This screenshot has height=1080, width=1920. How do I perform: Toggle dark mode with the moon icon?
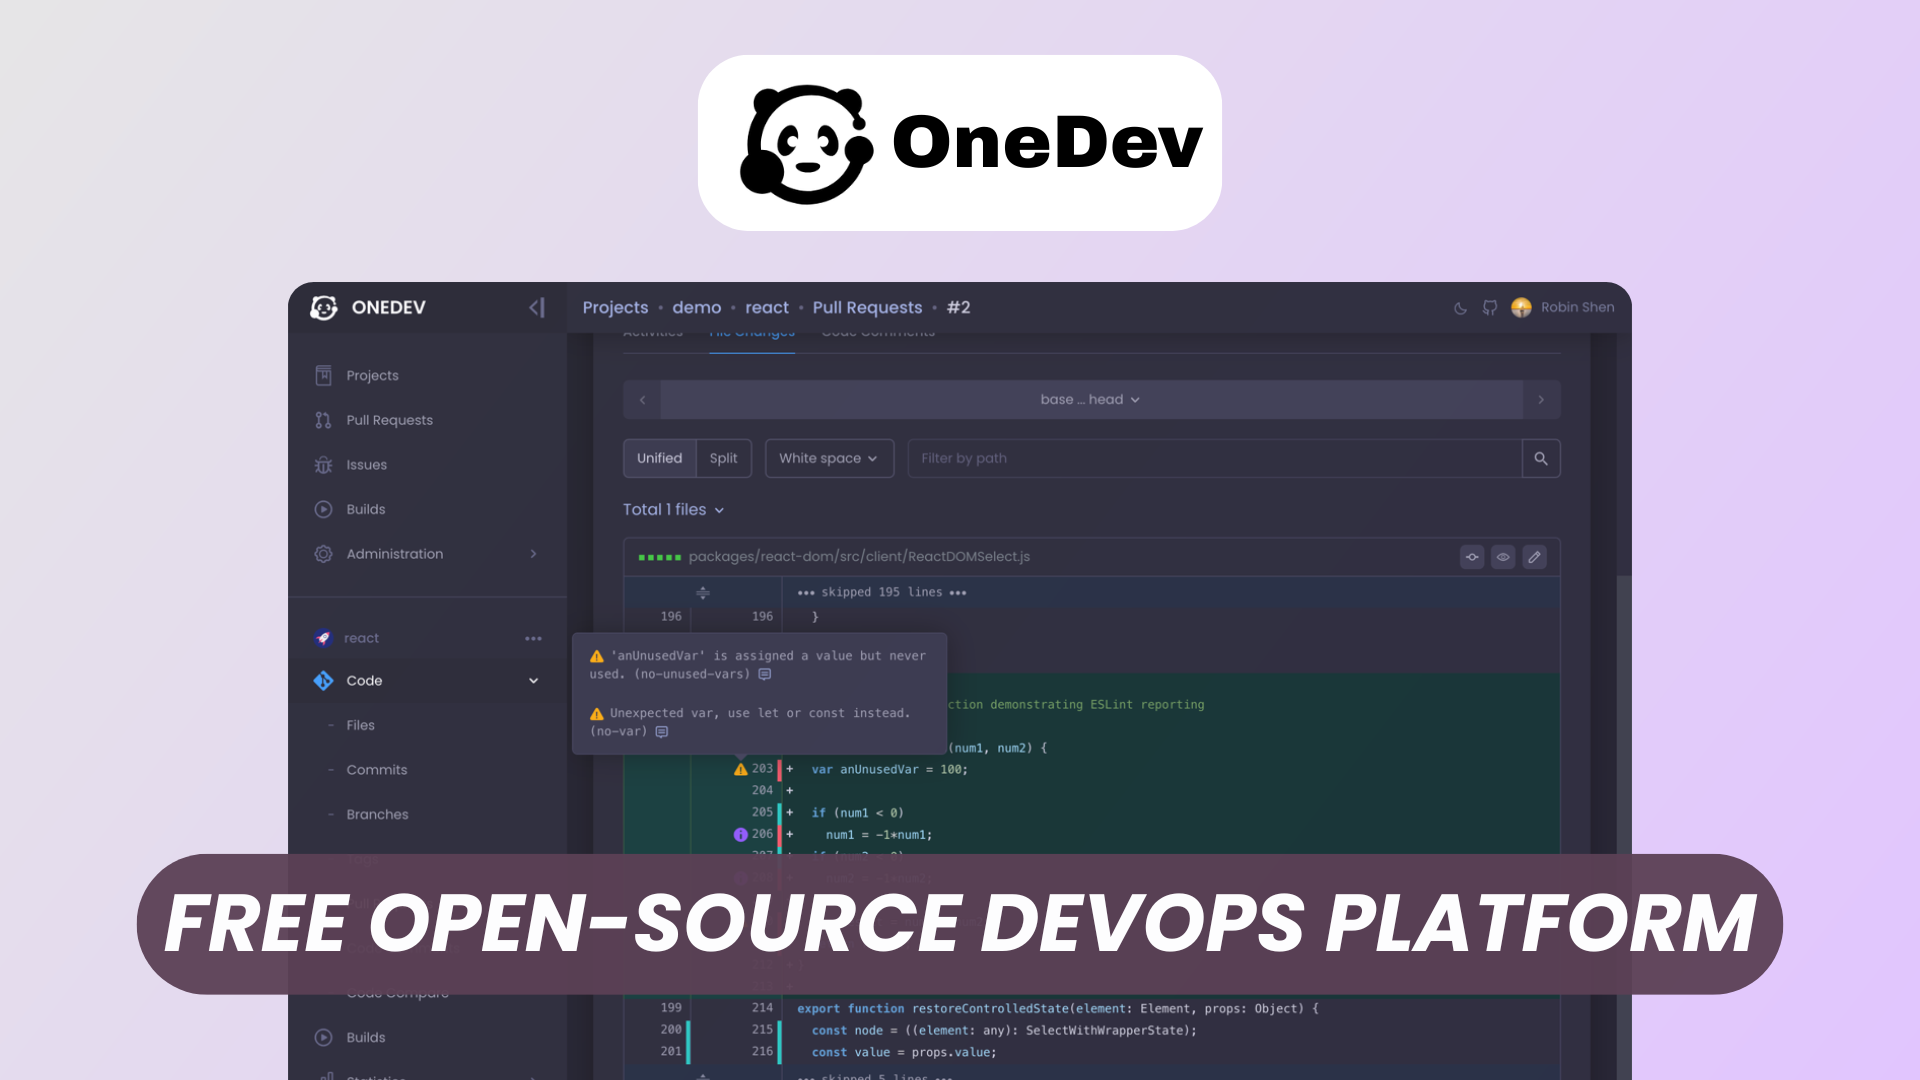click(1459, 308)
